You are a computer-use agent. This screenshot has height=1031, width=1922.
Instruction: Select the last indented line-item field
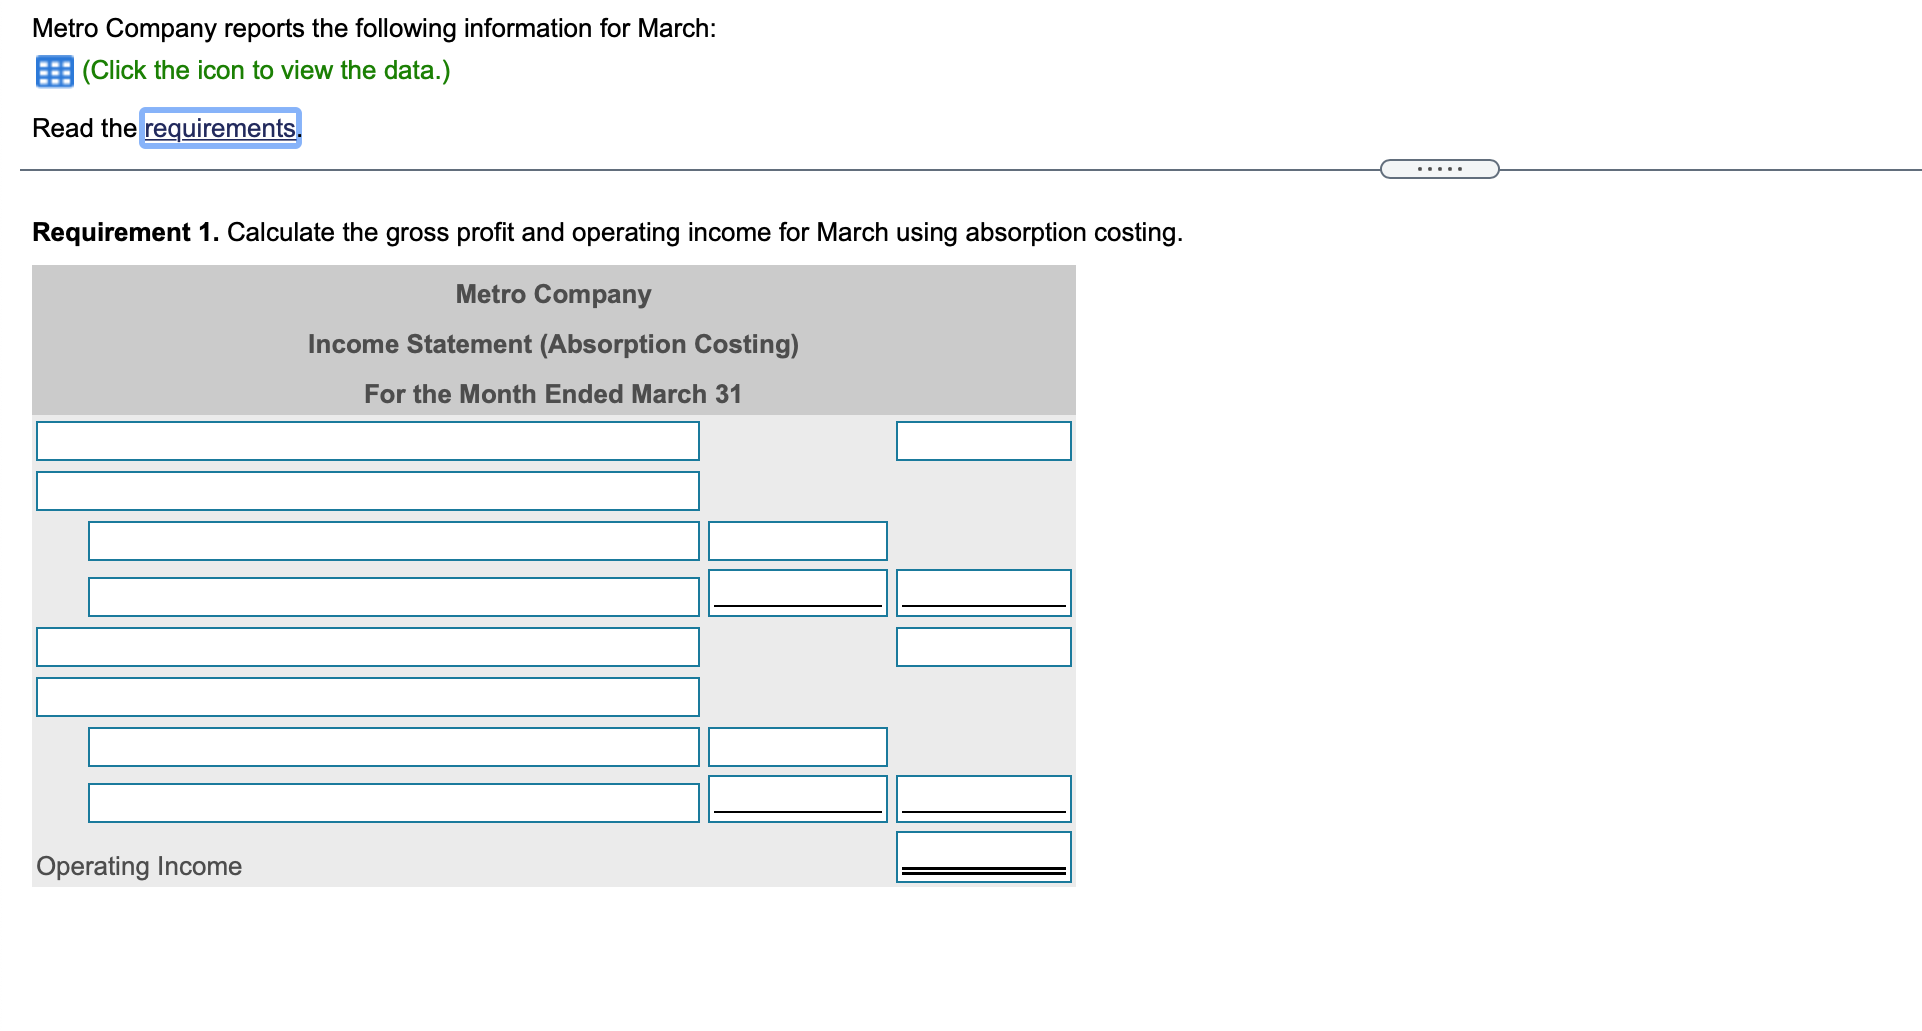tap(393, 801)
